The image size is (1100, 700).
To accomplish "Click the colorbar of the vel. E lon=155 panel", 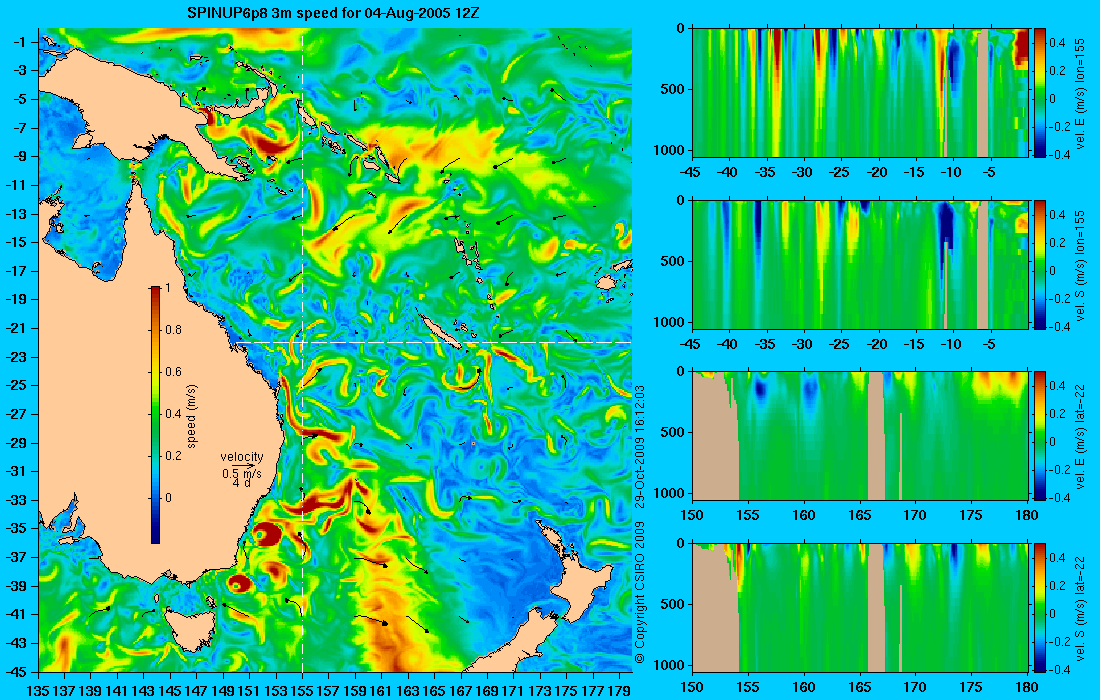I will [x=1039, y=93].
